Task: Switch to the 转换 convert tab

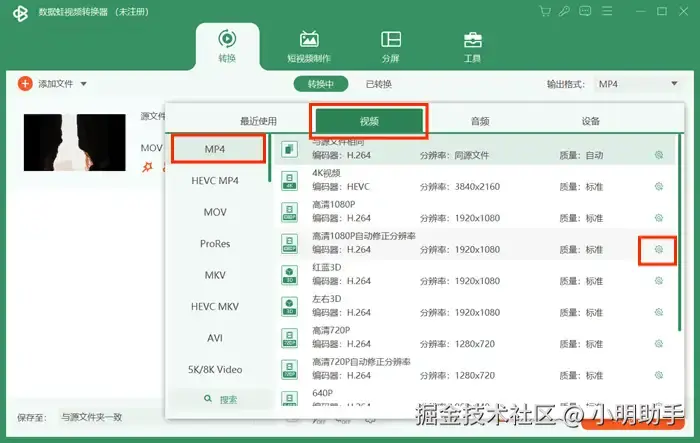Action: click(227, 46)
